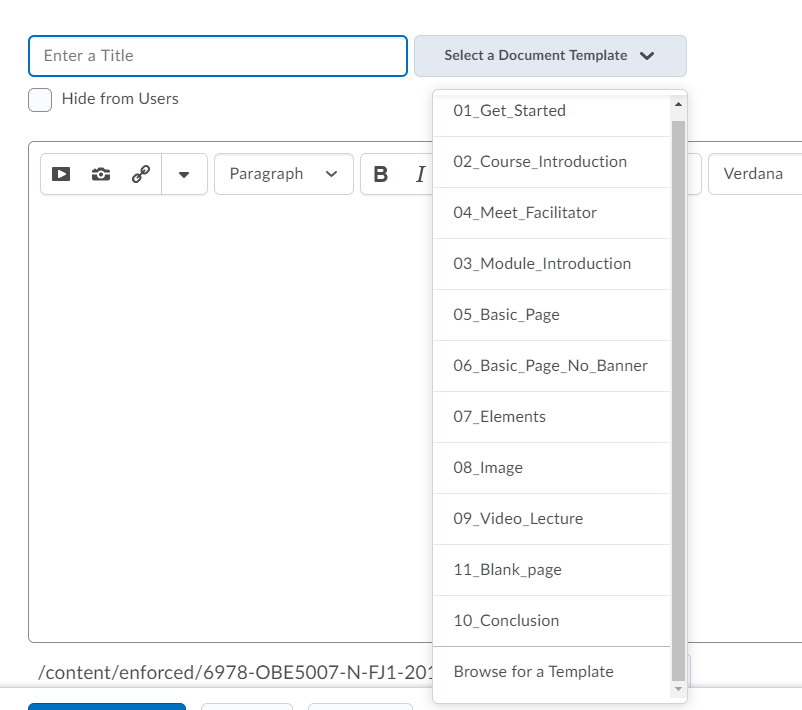Click the Insert Image camera icon
Image resolution: width=802 pixels, height=710 pixels.
pyautogui.click(x=101, y=174)
